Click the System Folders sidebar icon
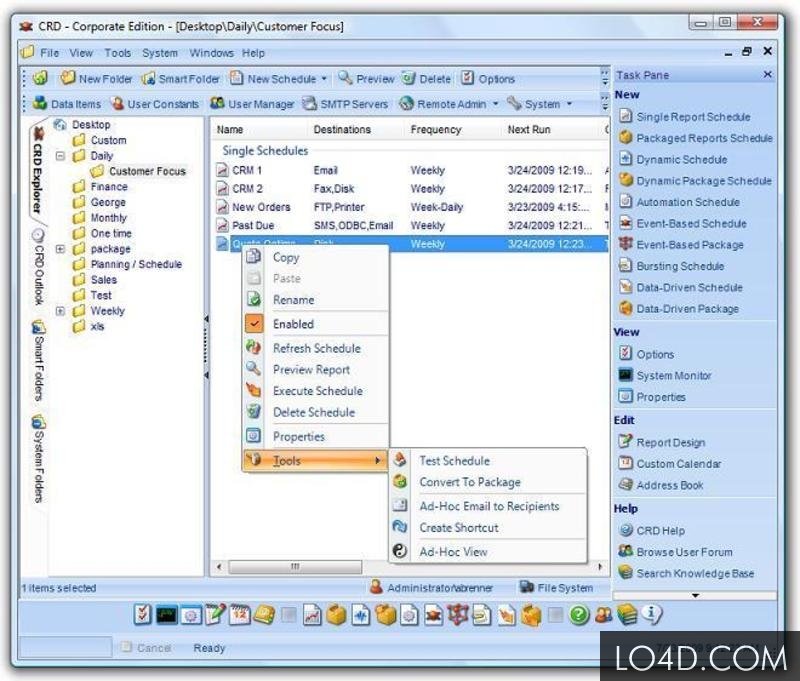This screenshot has height=681, width=800. [x=39, y=422]
